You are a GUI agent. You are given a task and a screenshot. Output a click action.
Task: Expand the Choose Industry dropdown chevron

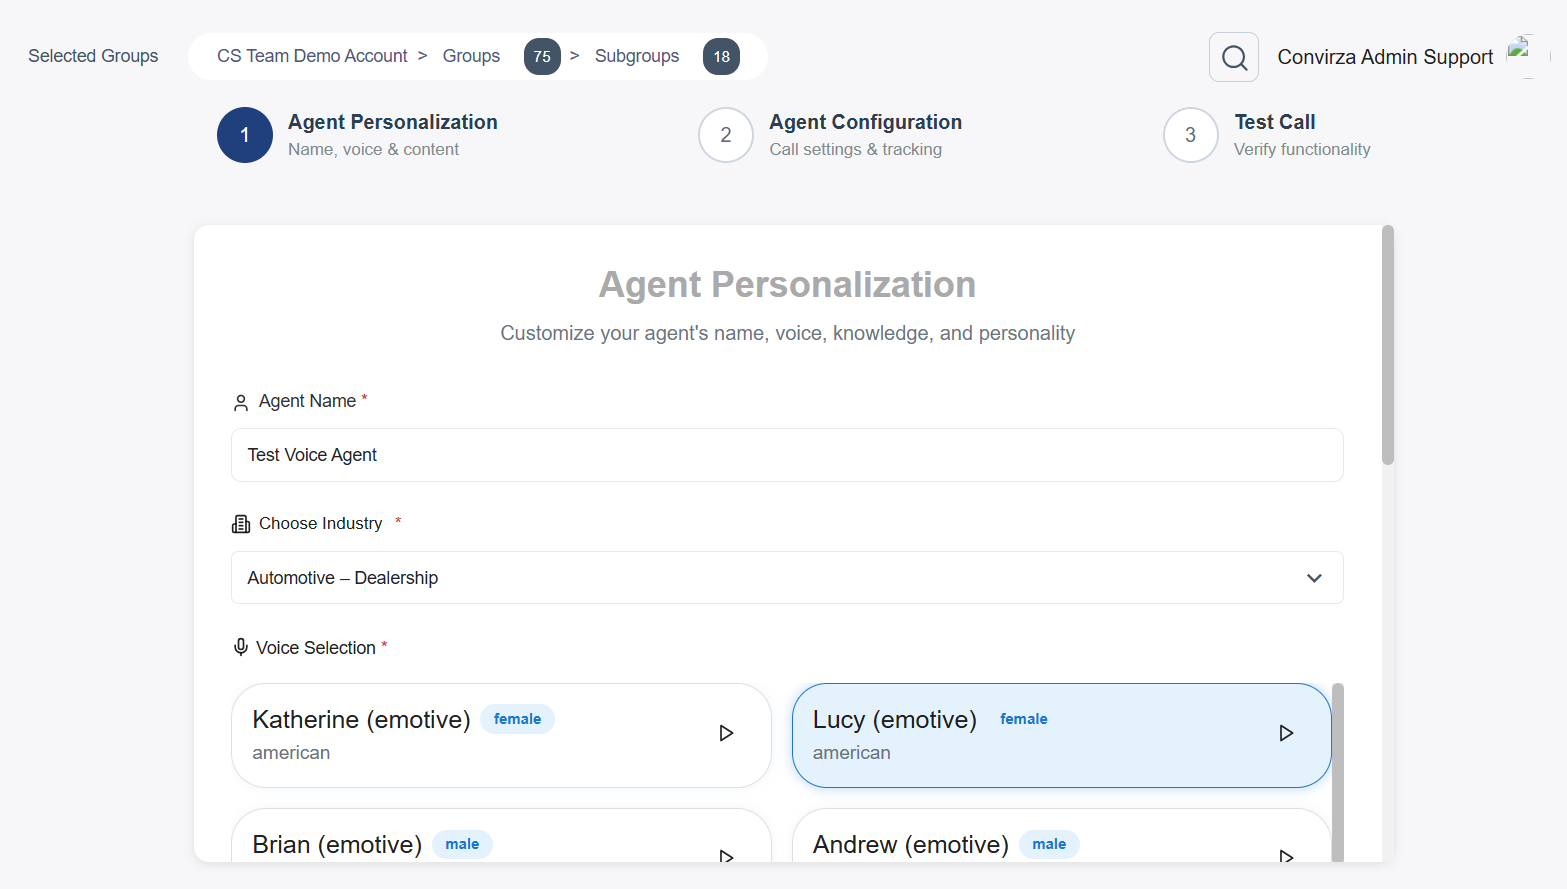[1314, 578]
